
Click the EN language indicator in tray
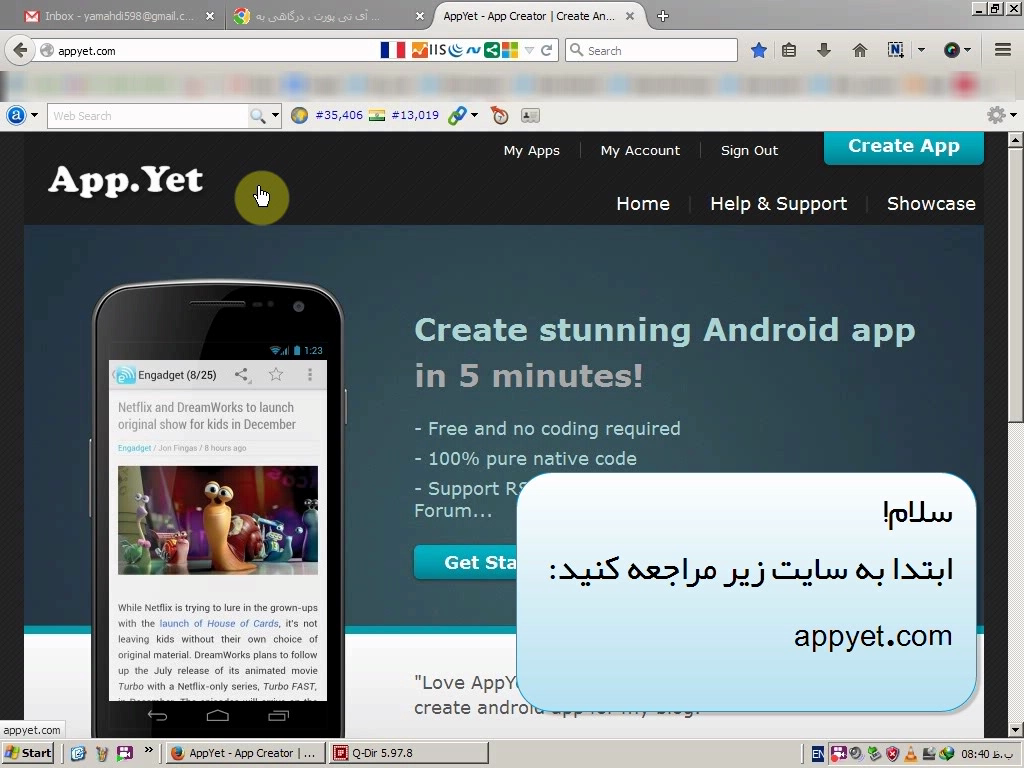[x=818, y=754]
